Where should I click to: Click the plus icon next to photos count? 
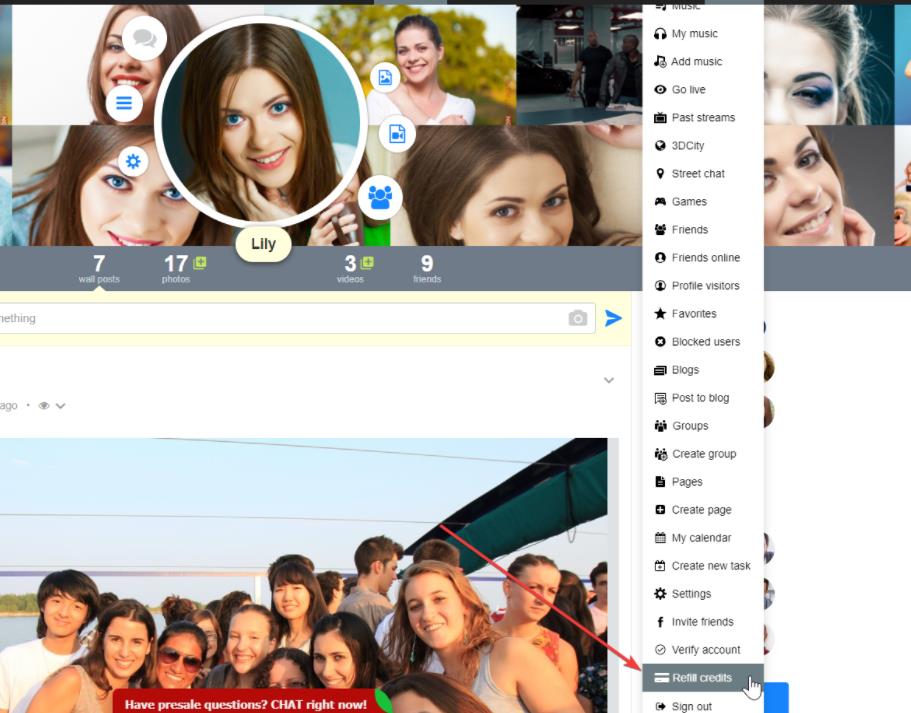pos(200,263)
